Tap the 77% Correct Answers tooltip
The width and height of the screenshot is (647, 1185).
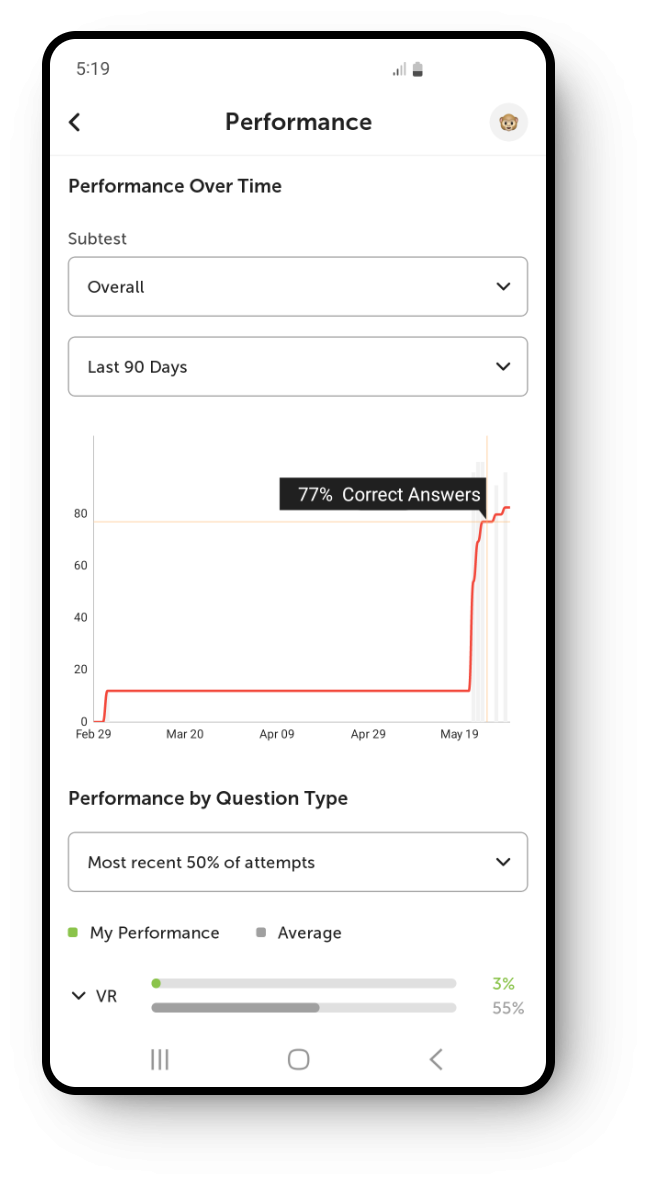tap(382, 494)
